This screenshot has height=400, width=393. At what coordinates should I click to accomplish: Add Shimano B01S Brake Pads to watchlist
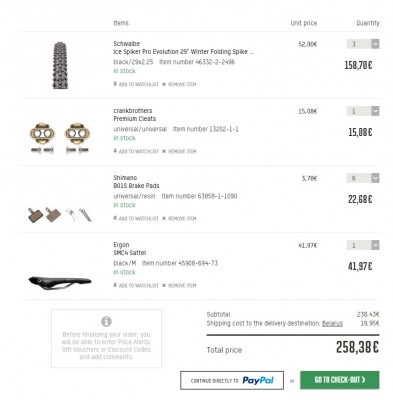tap(136, 218)
